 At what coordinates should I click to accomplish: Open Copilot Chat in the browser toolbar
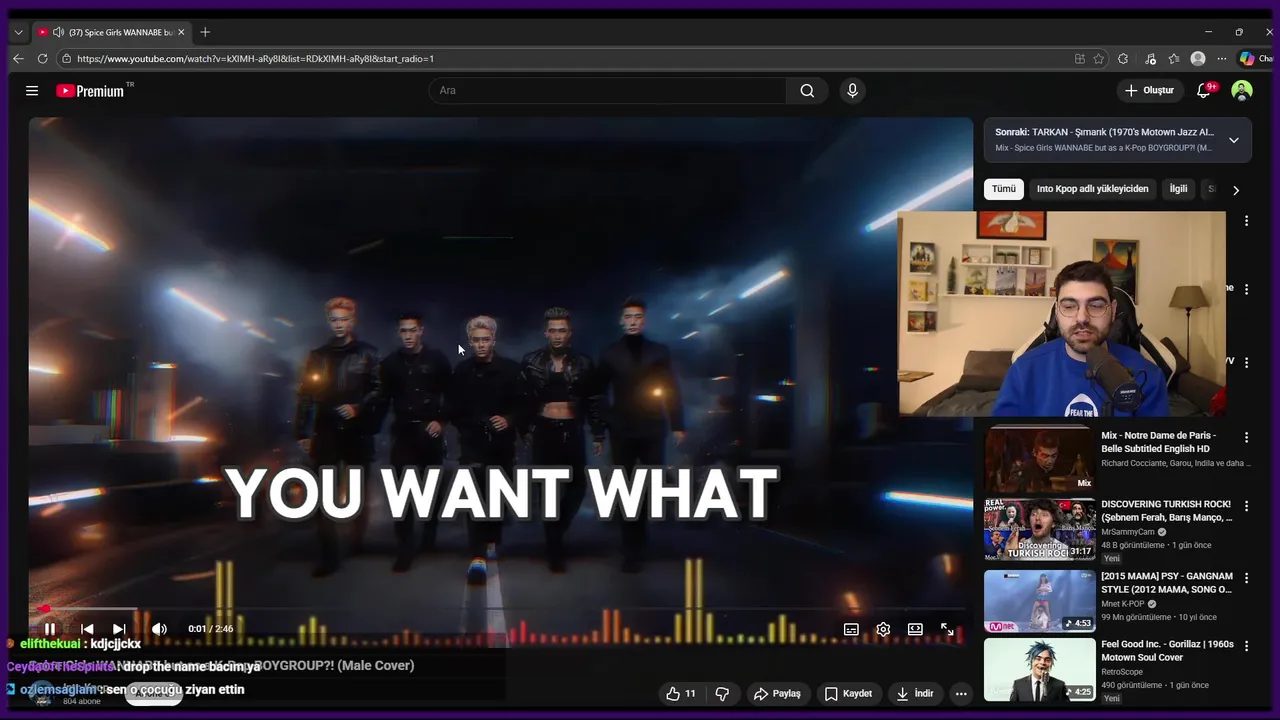1256,59
